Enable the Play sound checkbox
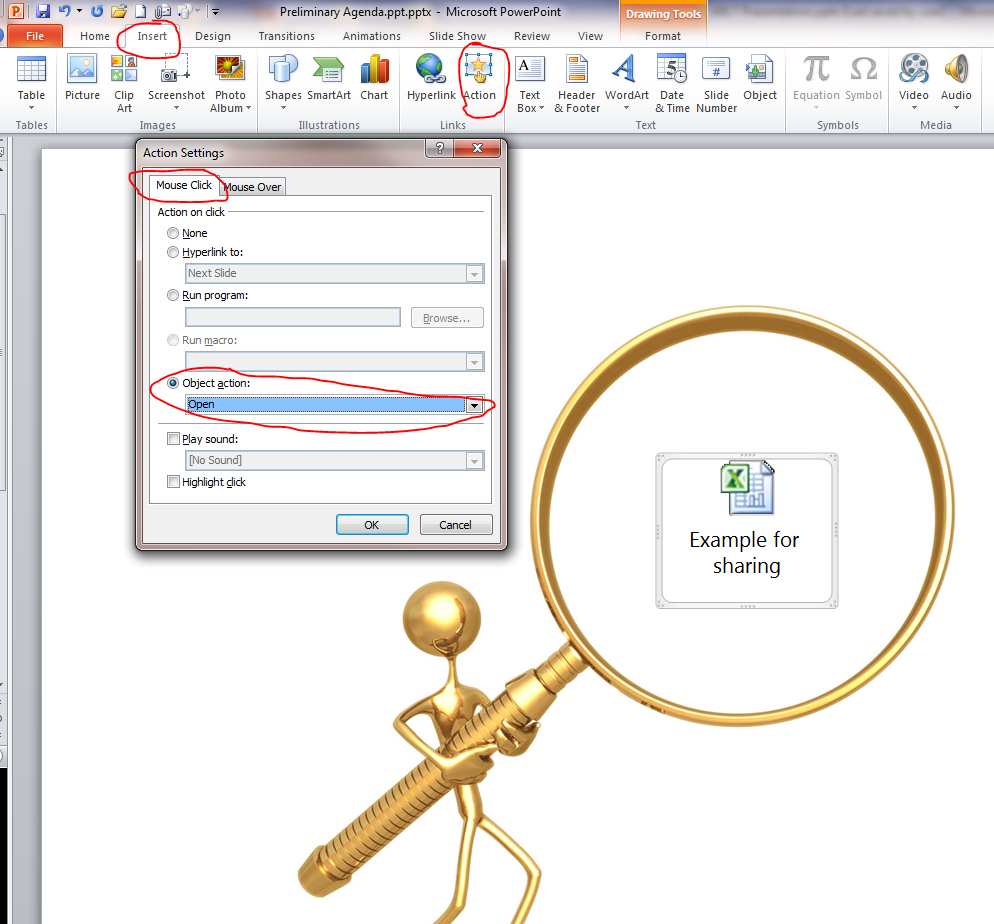The height and width of the screenshot is (924, 994). click(173, 438)
